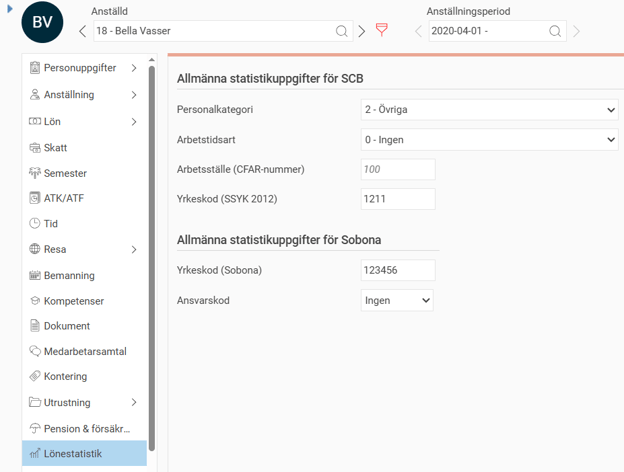Click the Yrkeskod (SSYK 2012) field

[398, 199]
